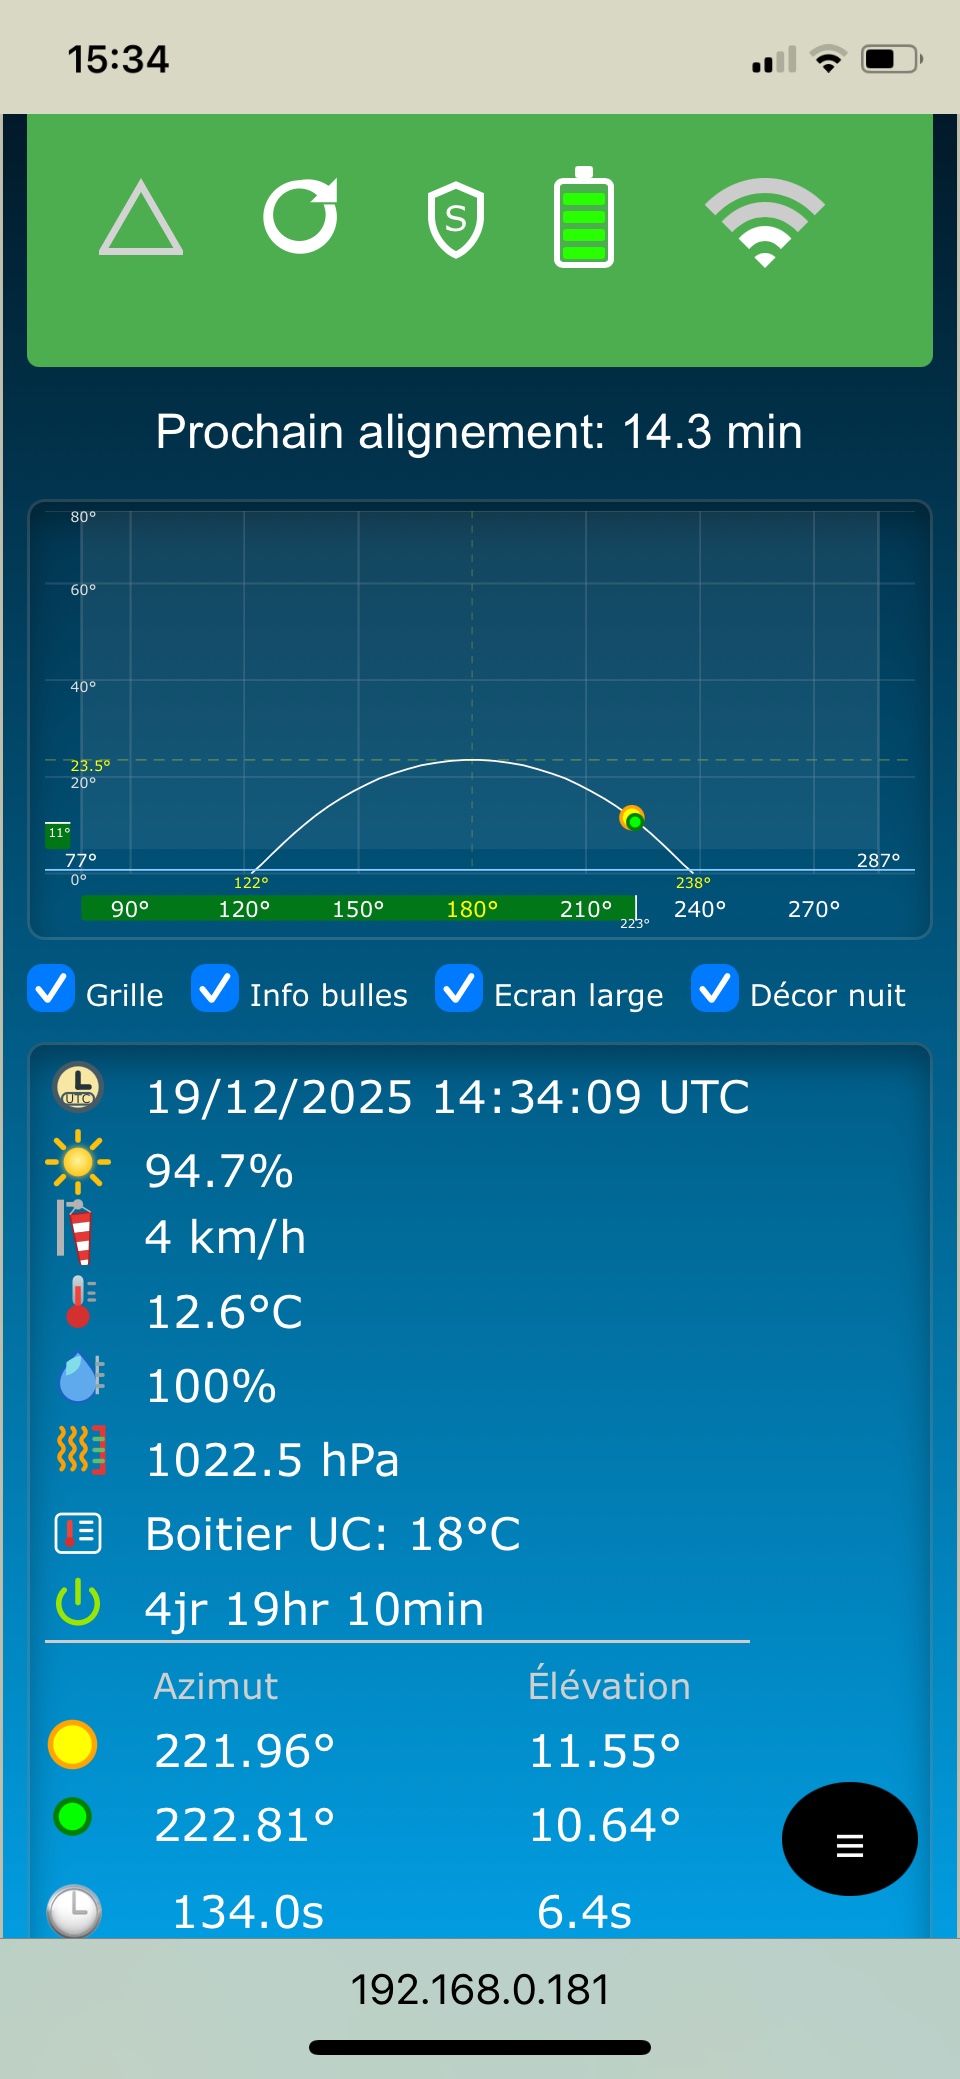Tap the white WiFi signal icon
Viewport: 960px width, 2079px height.
click(764, 221)
